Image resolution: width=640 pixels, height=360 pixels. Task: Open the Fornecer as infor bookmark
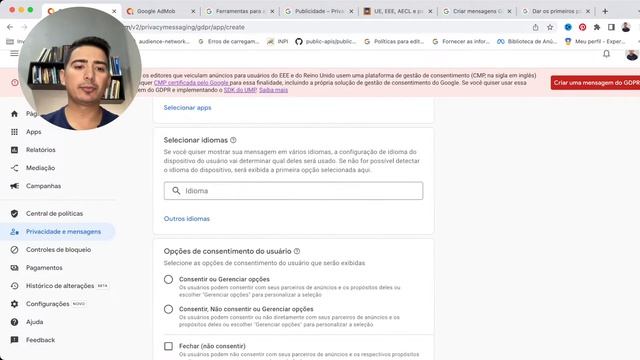click(x=461, y=42)
